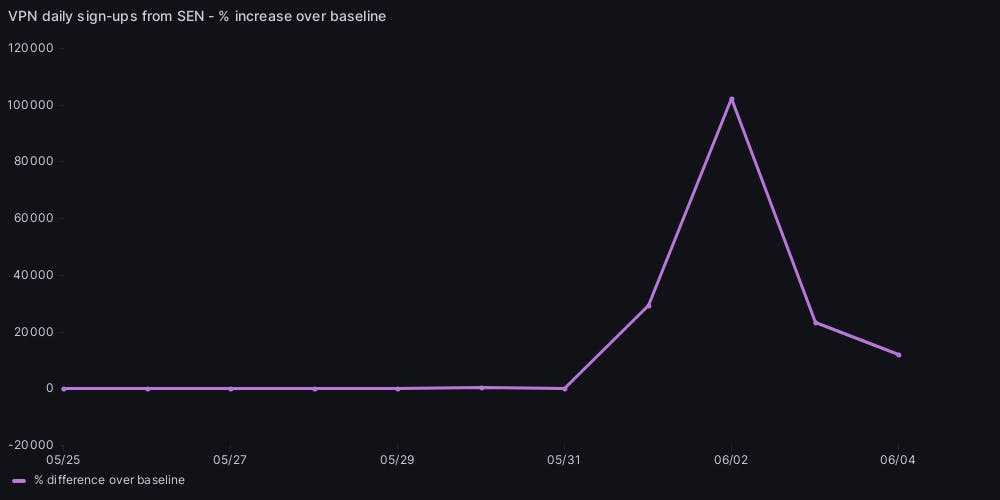1000x500 pixels.
Task: Select the 05/25 x-axis date label
Action: tap(63, 460)
